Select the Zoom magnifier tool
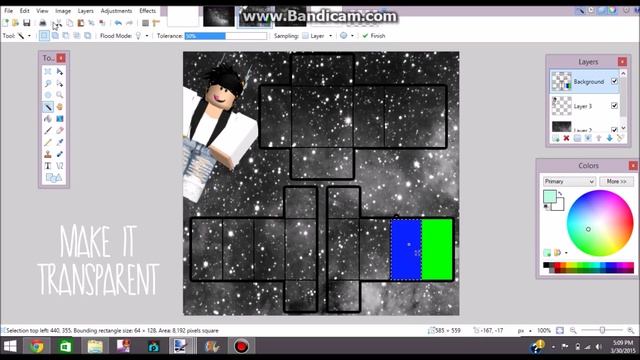The width and height of the screenshot is (640, 360). coord(60,95)
